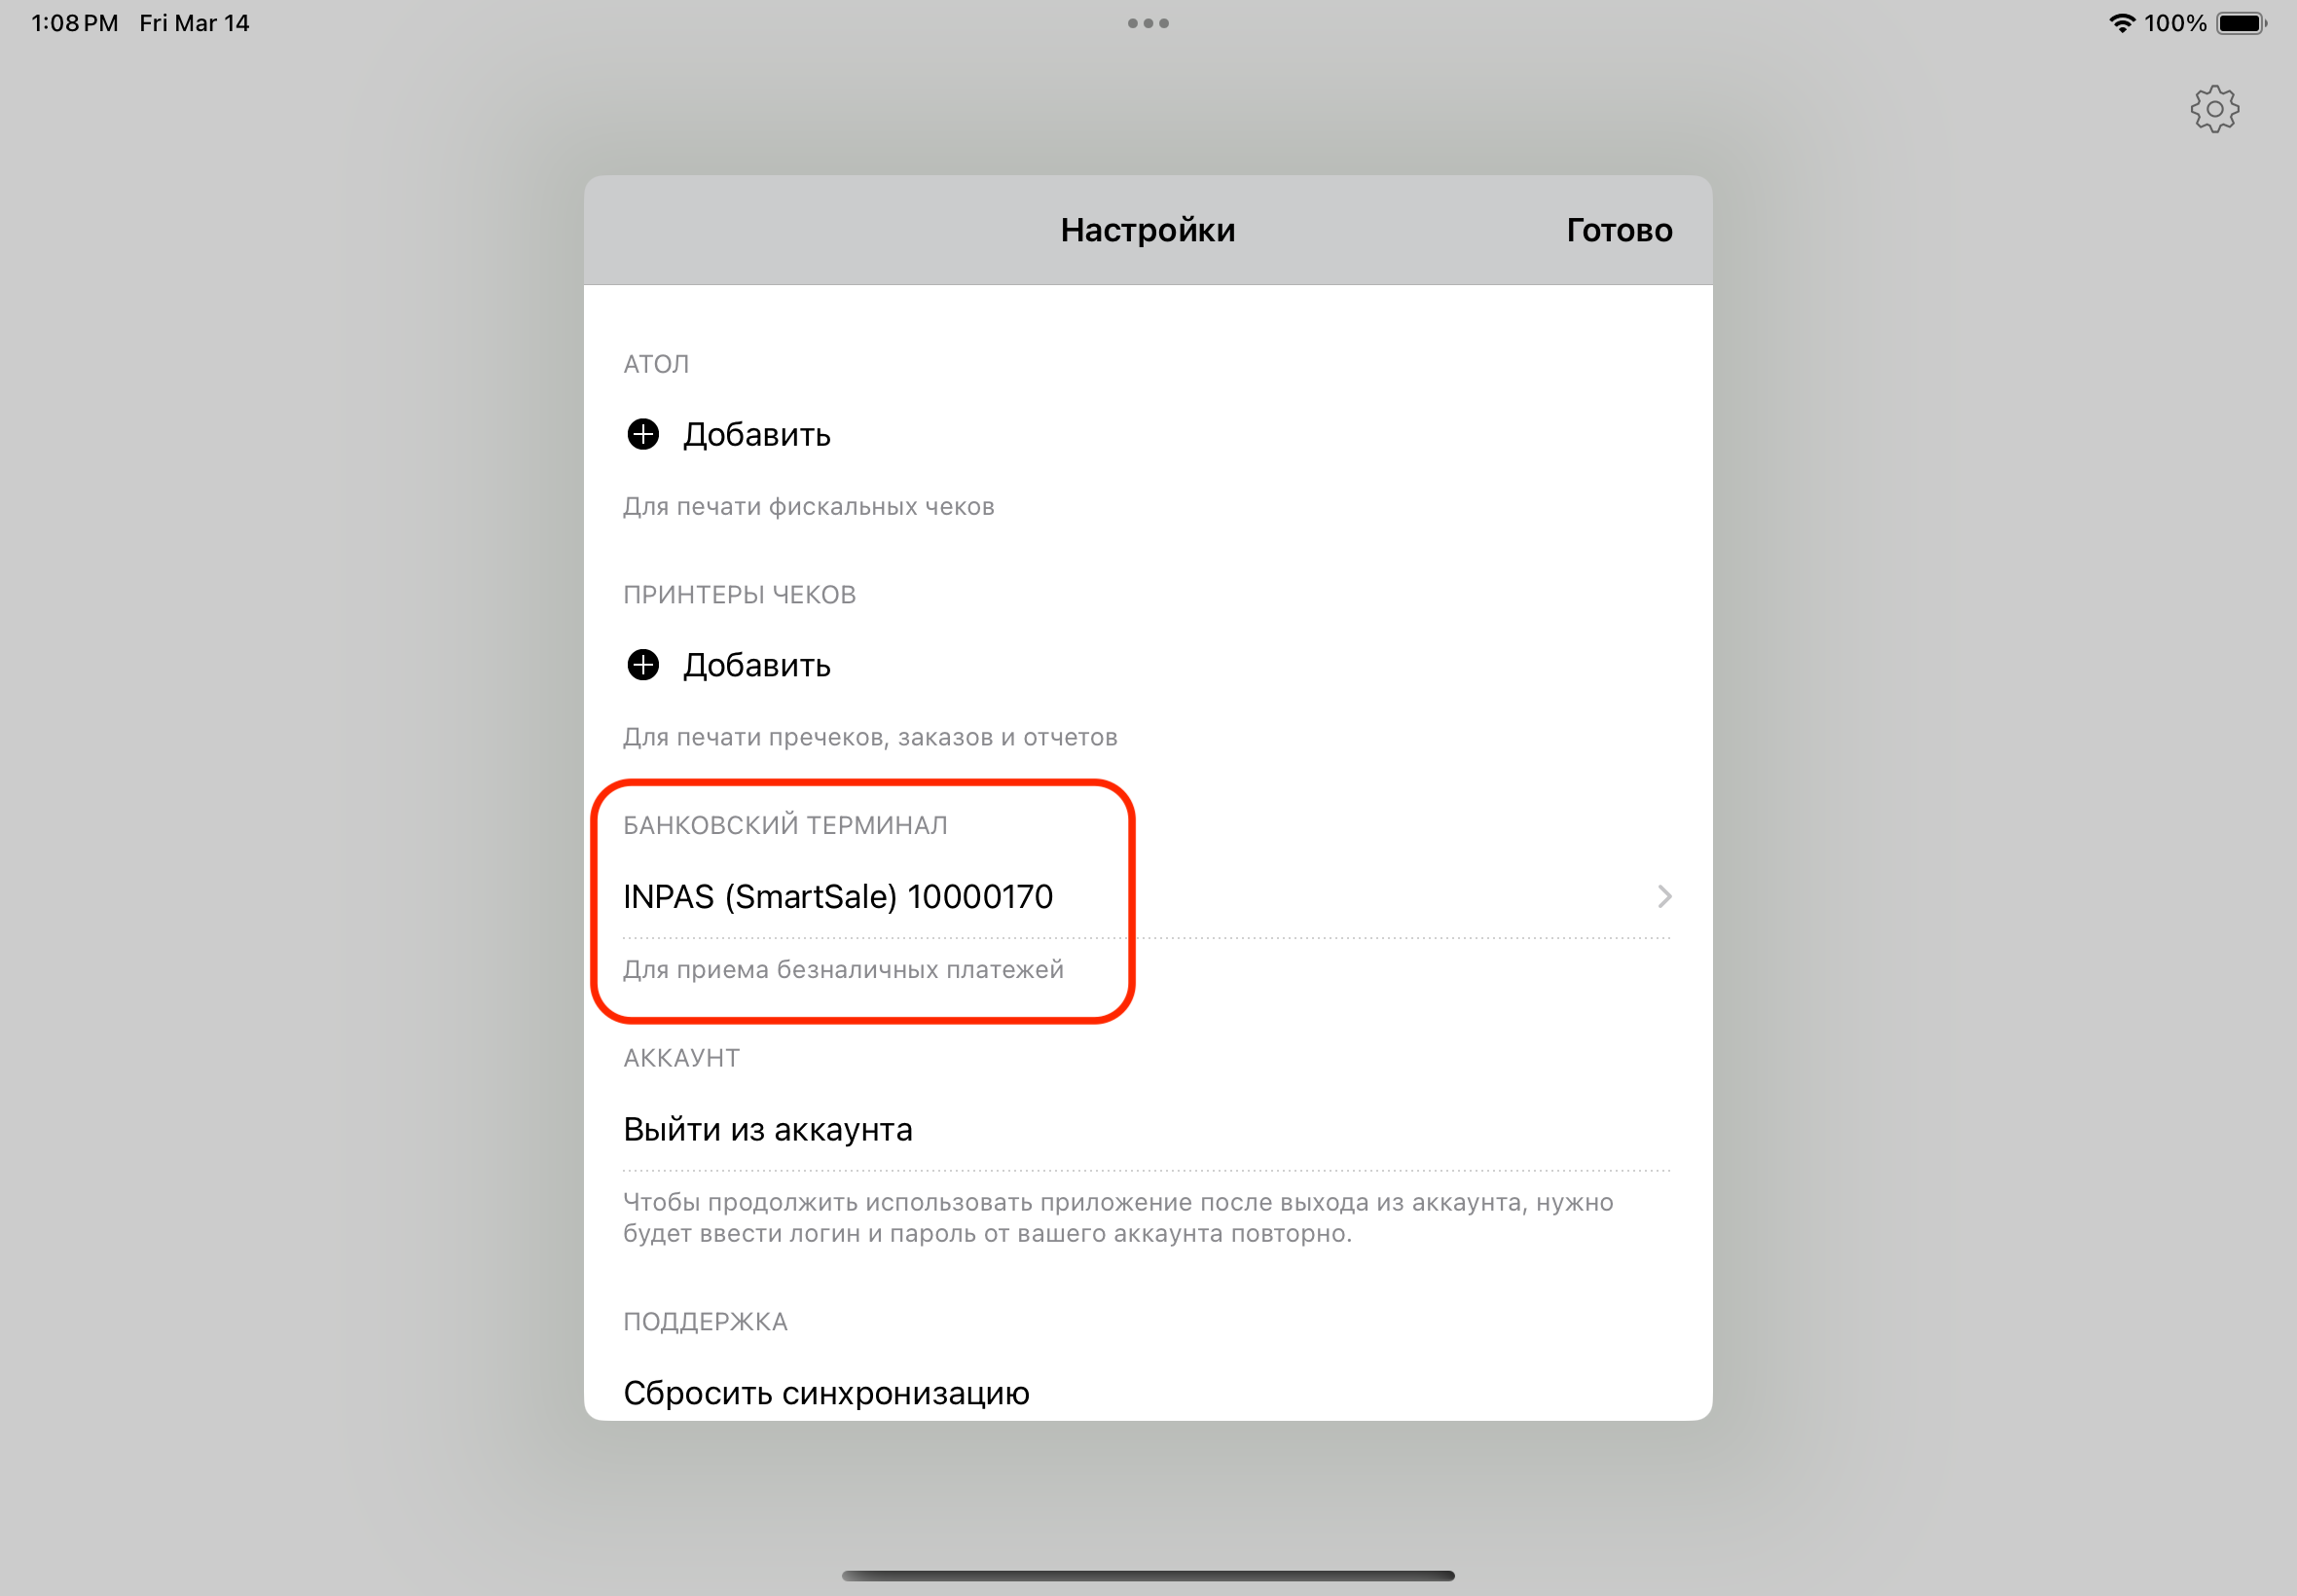Tap the home indicator bar
The image size is (2297, 1596).
1148,1575
